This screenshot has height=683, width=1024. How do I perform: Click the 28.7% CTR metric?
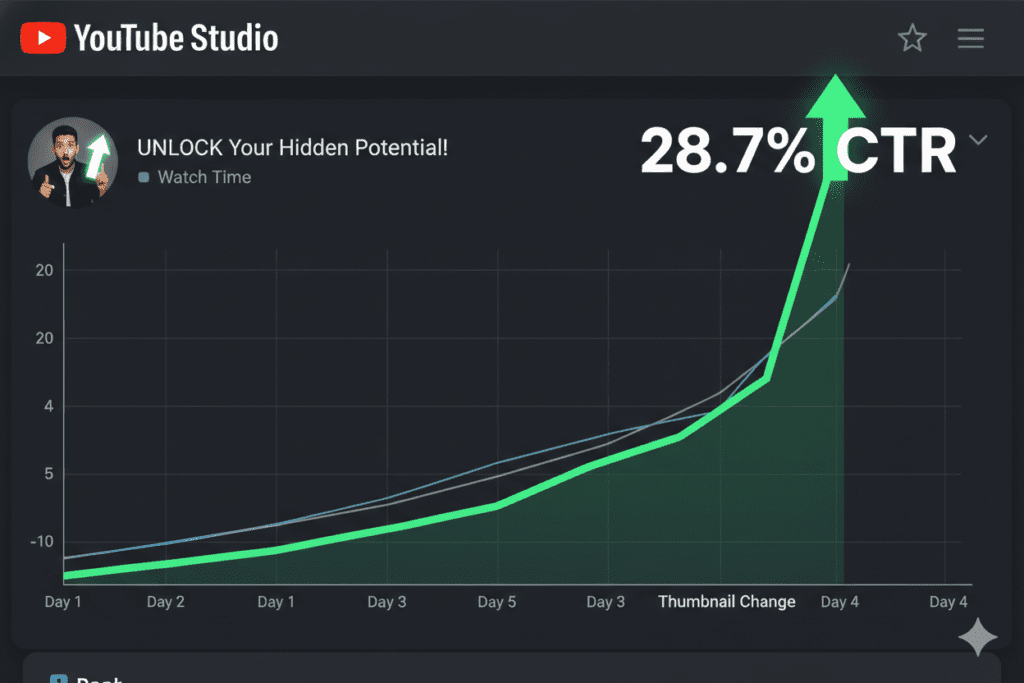[797, 152]
